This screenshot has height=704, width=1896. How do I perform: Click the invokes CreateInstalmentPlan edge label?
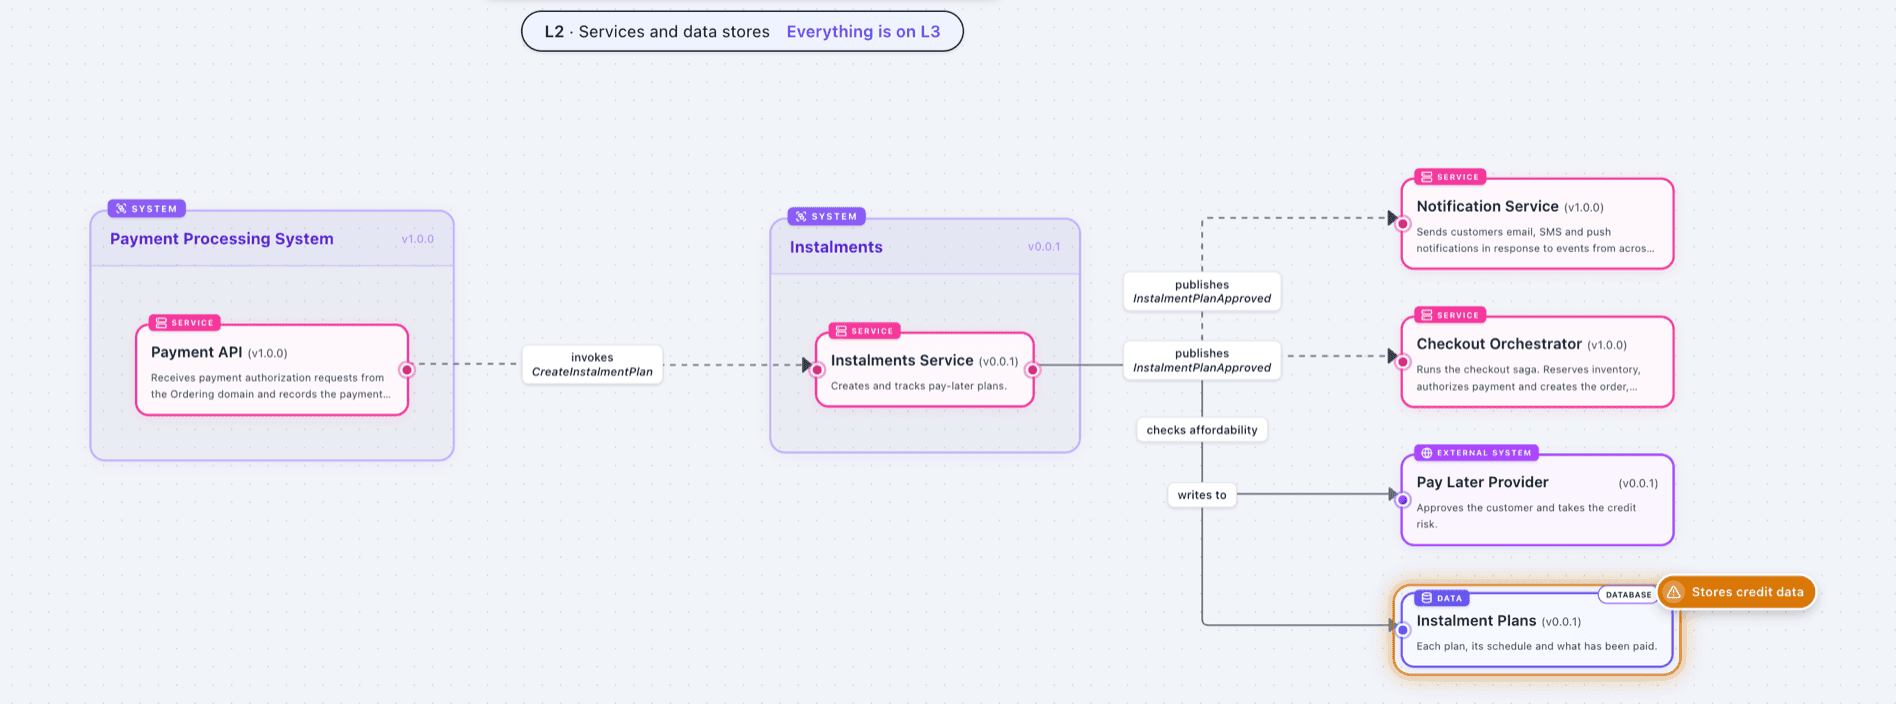pos(592,365)
